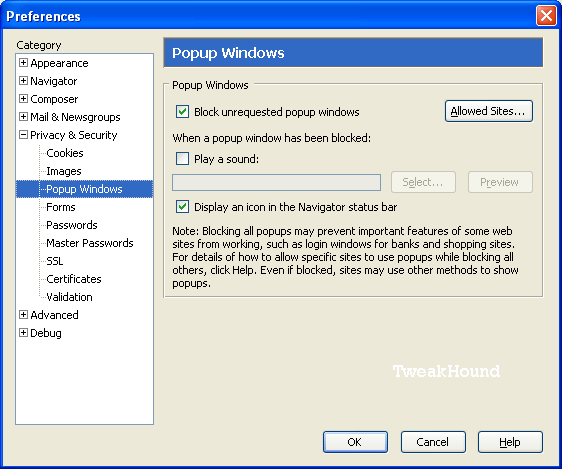
Task: Expand the Navigator category node
Action: pyautogui.click(x=23, y=81)
